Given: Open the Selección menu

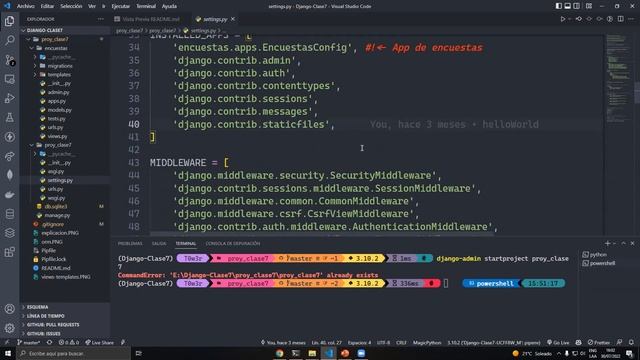Looking at the screenshot, I should [x=71, y=6].
